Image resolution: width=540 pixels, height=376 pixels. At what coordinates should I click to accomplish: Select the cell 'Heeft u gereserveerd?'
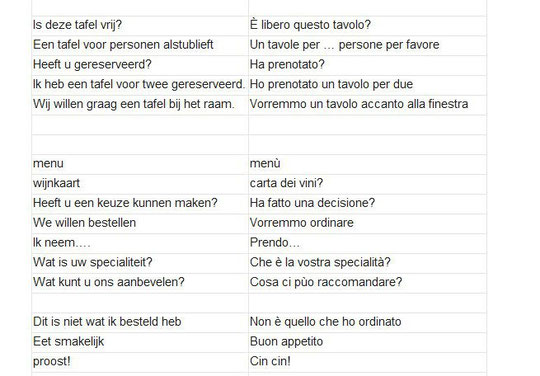tap(140, 65)
